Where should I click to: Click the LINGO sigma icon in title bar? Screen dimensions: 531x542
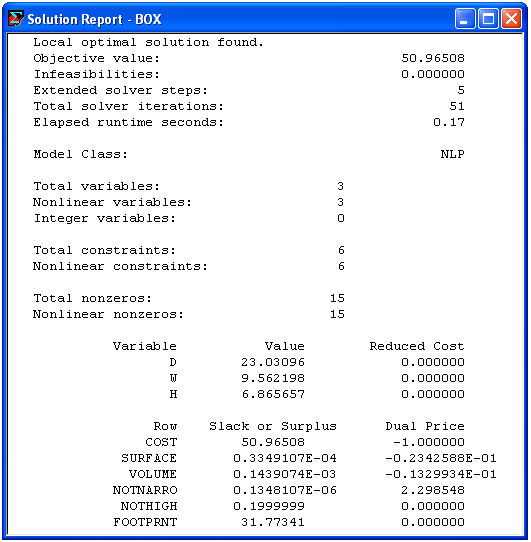click(x=16, y=18)
